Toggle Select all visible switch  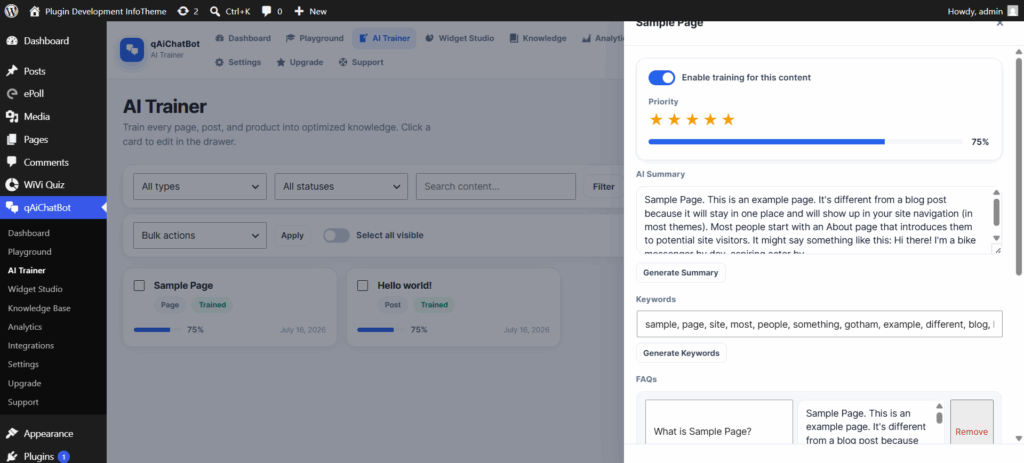click(336, 236)
